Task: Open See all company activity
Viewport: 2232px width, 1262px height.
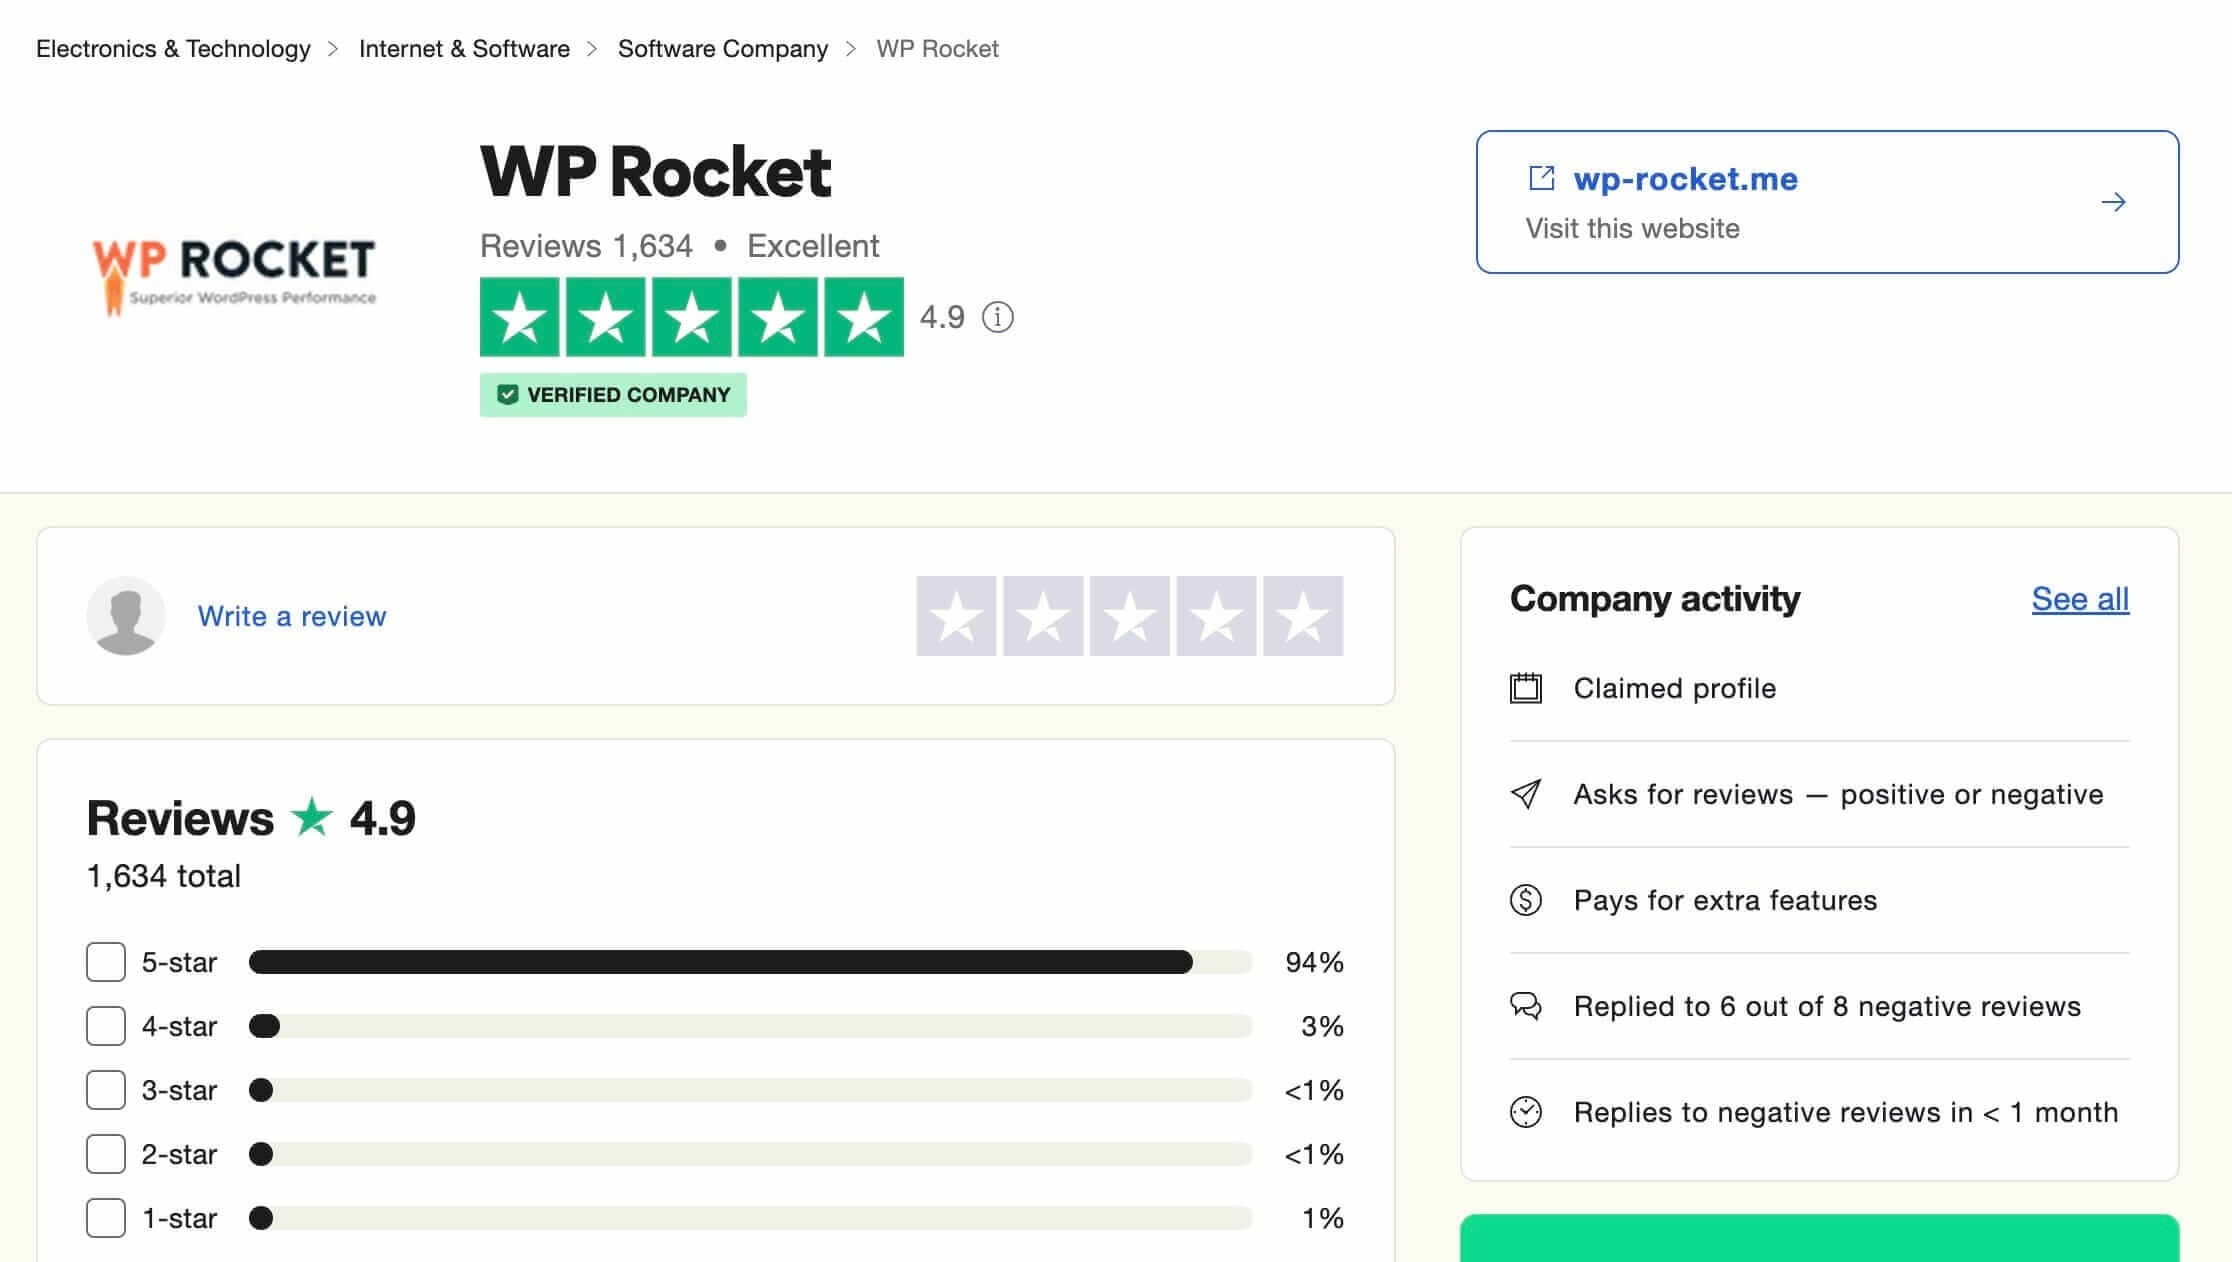Action: pos(2080,598)
